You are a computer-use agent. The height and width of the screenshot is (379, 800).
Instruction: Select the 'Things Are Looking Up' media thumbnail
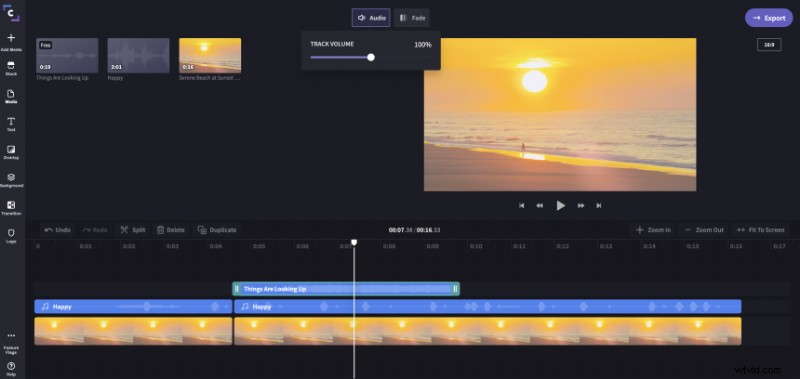[67, 56]
